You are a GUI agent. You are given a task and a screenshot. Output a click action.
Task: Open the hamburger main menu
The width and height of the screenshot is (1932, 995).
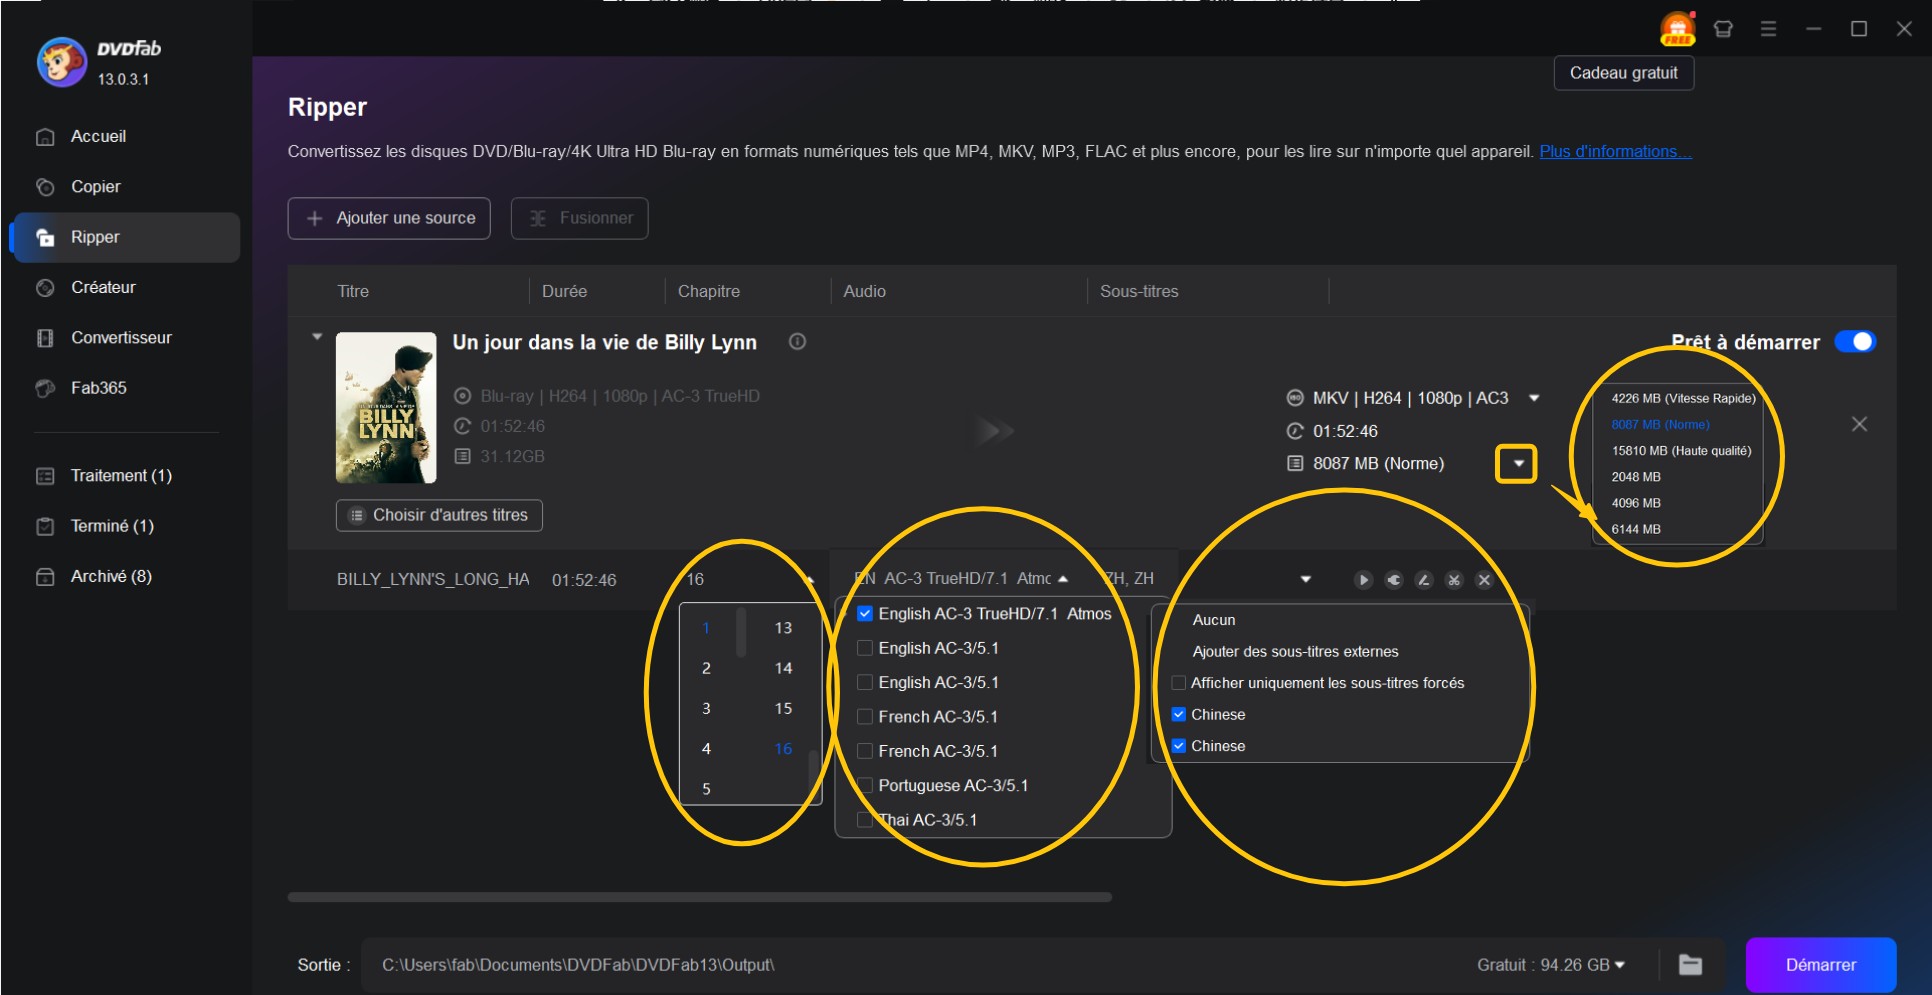(1768, 29)
